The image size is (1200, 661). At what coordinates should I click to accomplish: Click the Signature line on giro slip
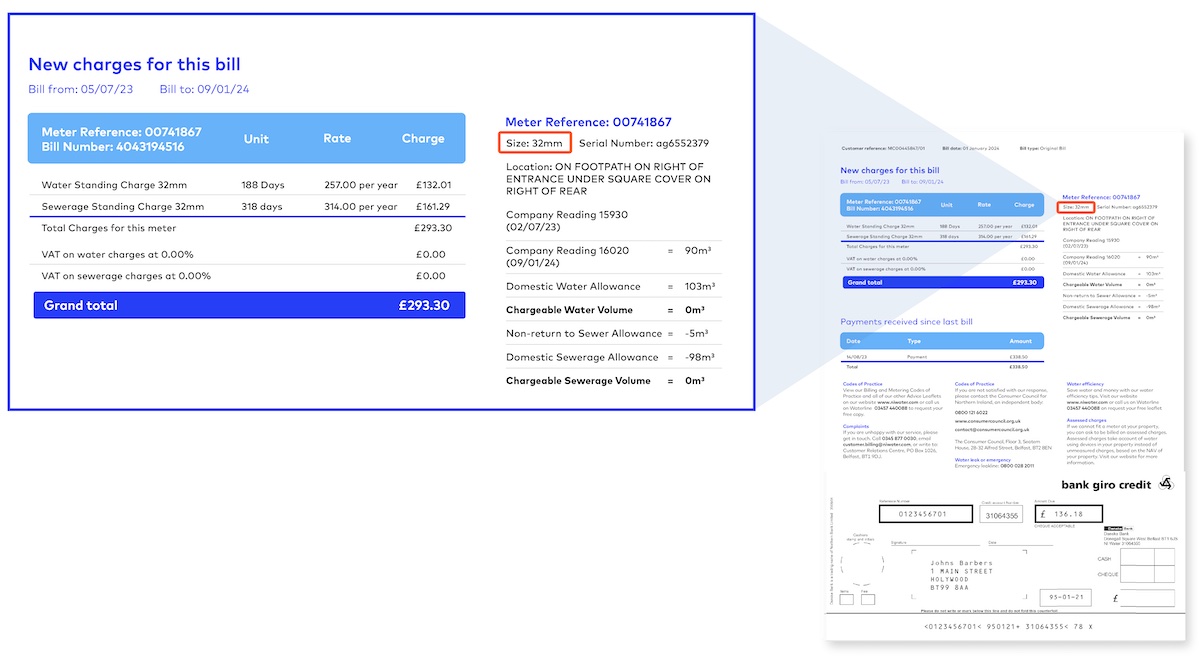pos(935,543)
